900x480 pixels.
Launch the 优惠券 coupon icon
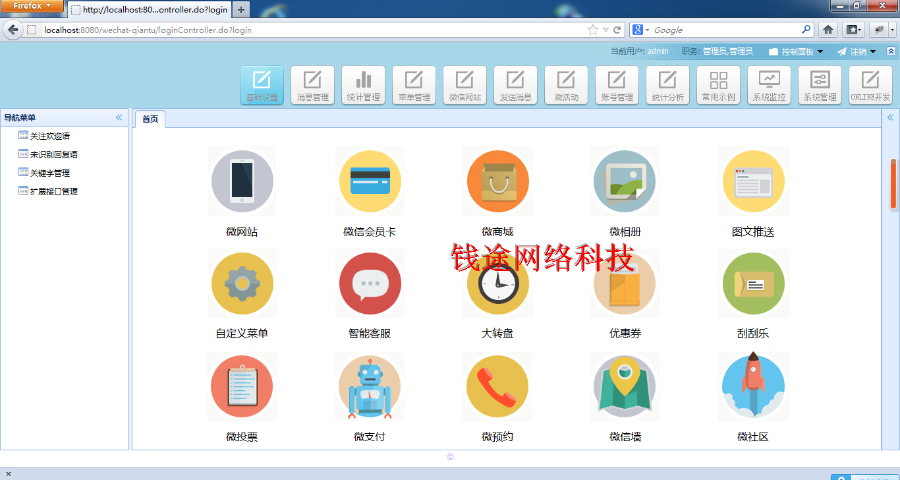coord(625,283)
